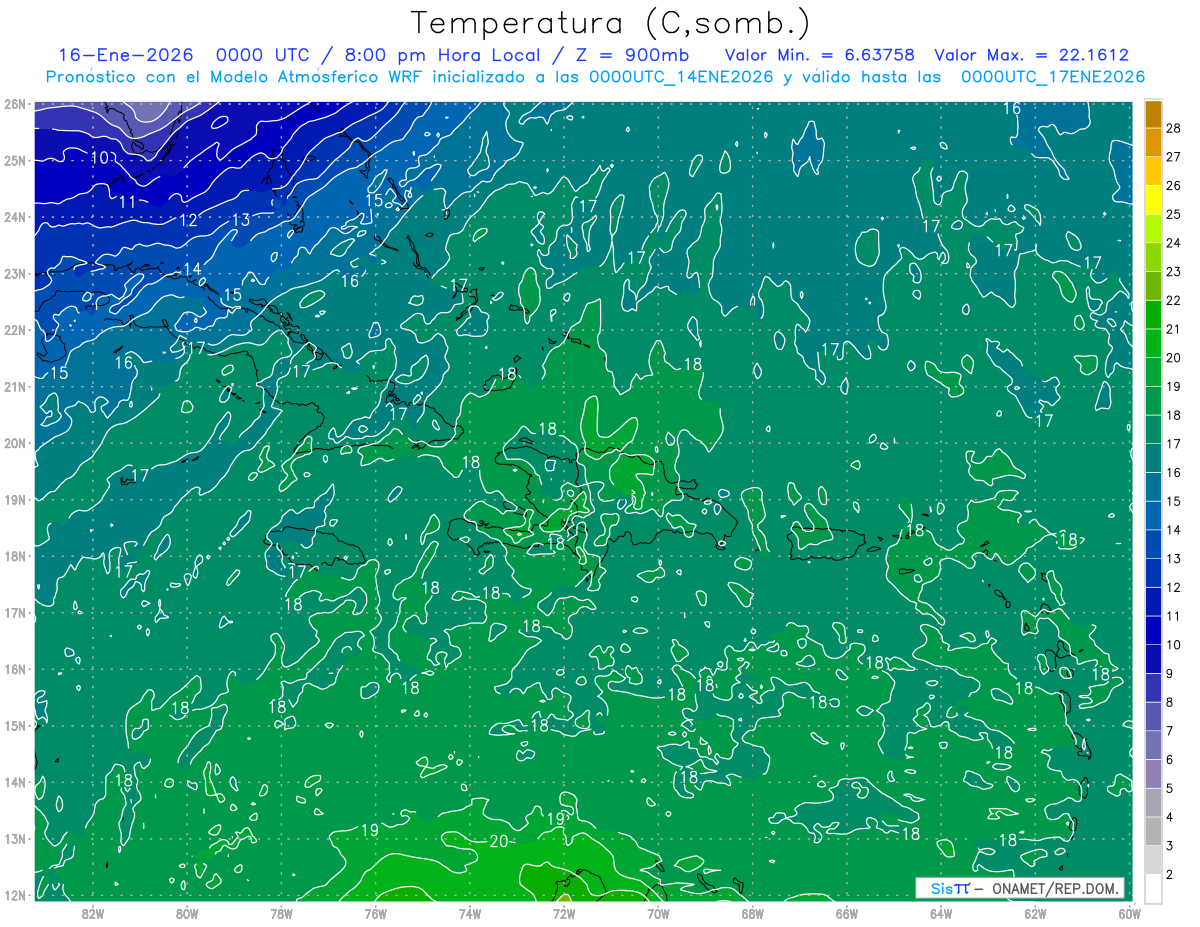Click the map contour label '10'
1200x927 pixels.
[x=100, y=158]
